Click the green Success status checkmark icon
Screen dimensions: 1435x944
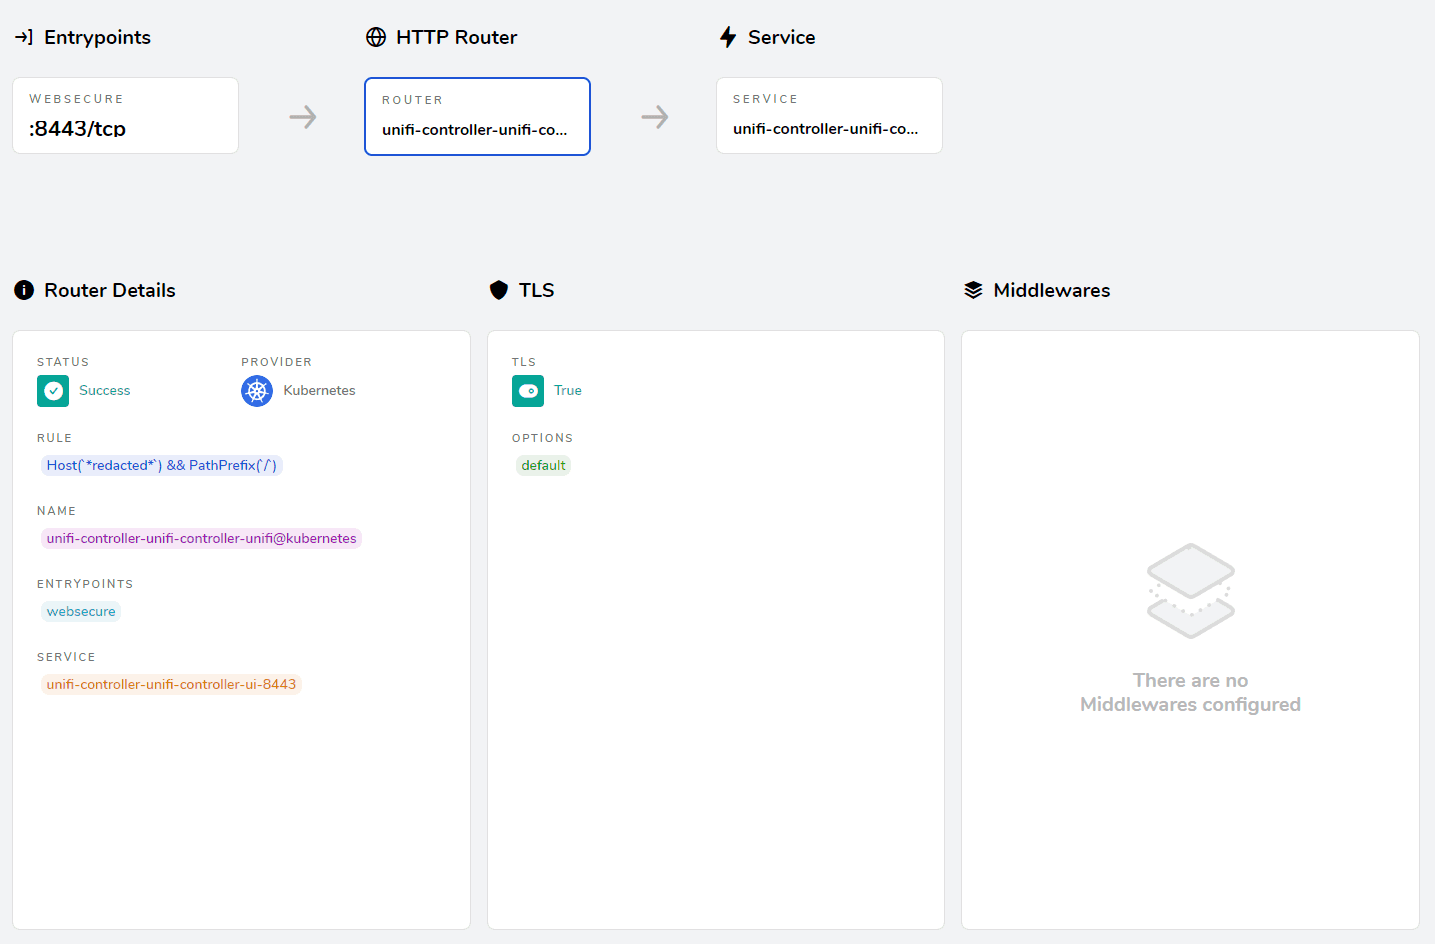pyautogui.click(x=53, y=391)
